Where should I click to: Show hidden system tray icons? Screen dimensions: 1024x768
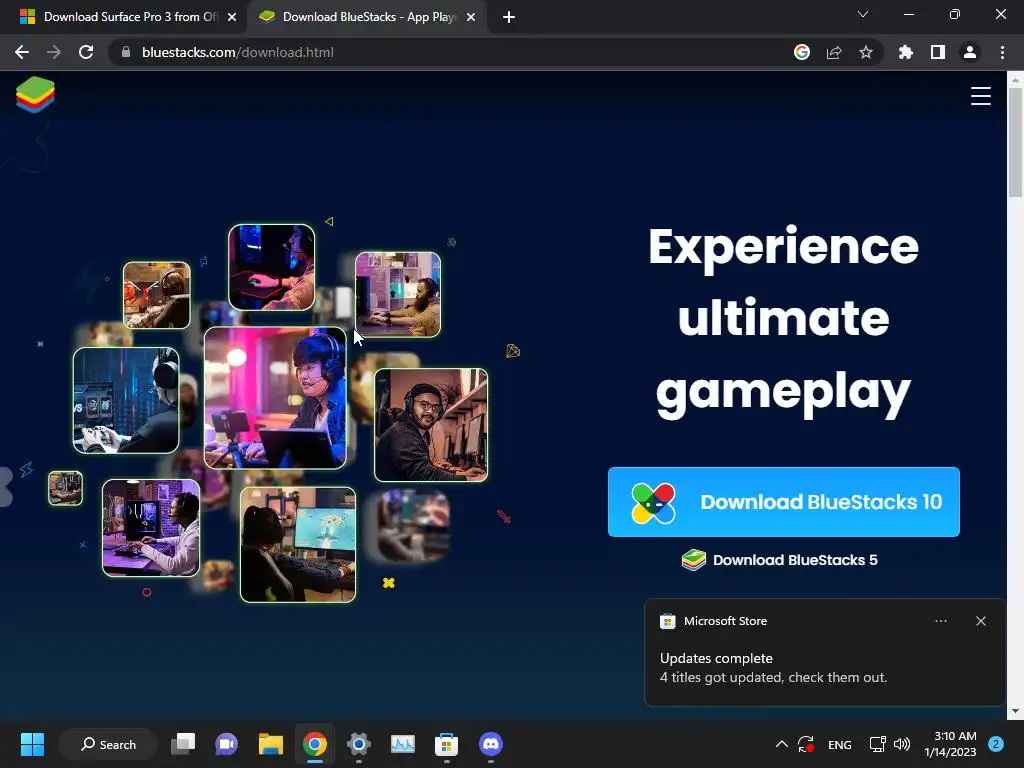(x=781, y=744)
